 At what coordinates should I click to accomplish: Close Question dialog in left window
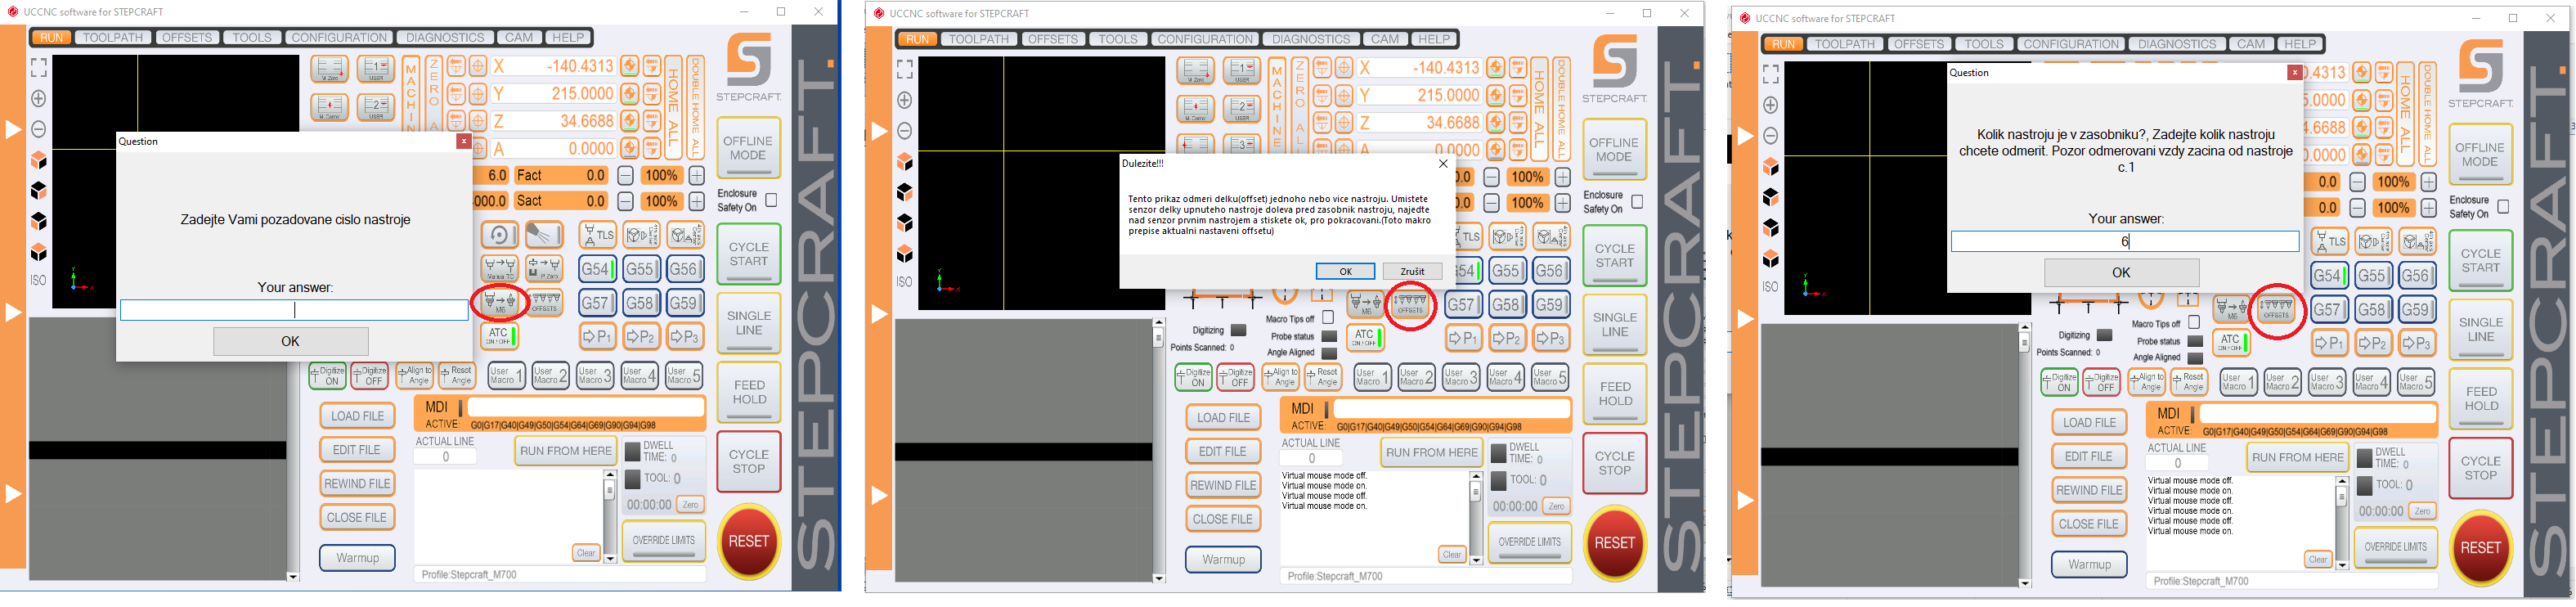pos(464,141)
